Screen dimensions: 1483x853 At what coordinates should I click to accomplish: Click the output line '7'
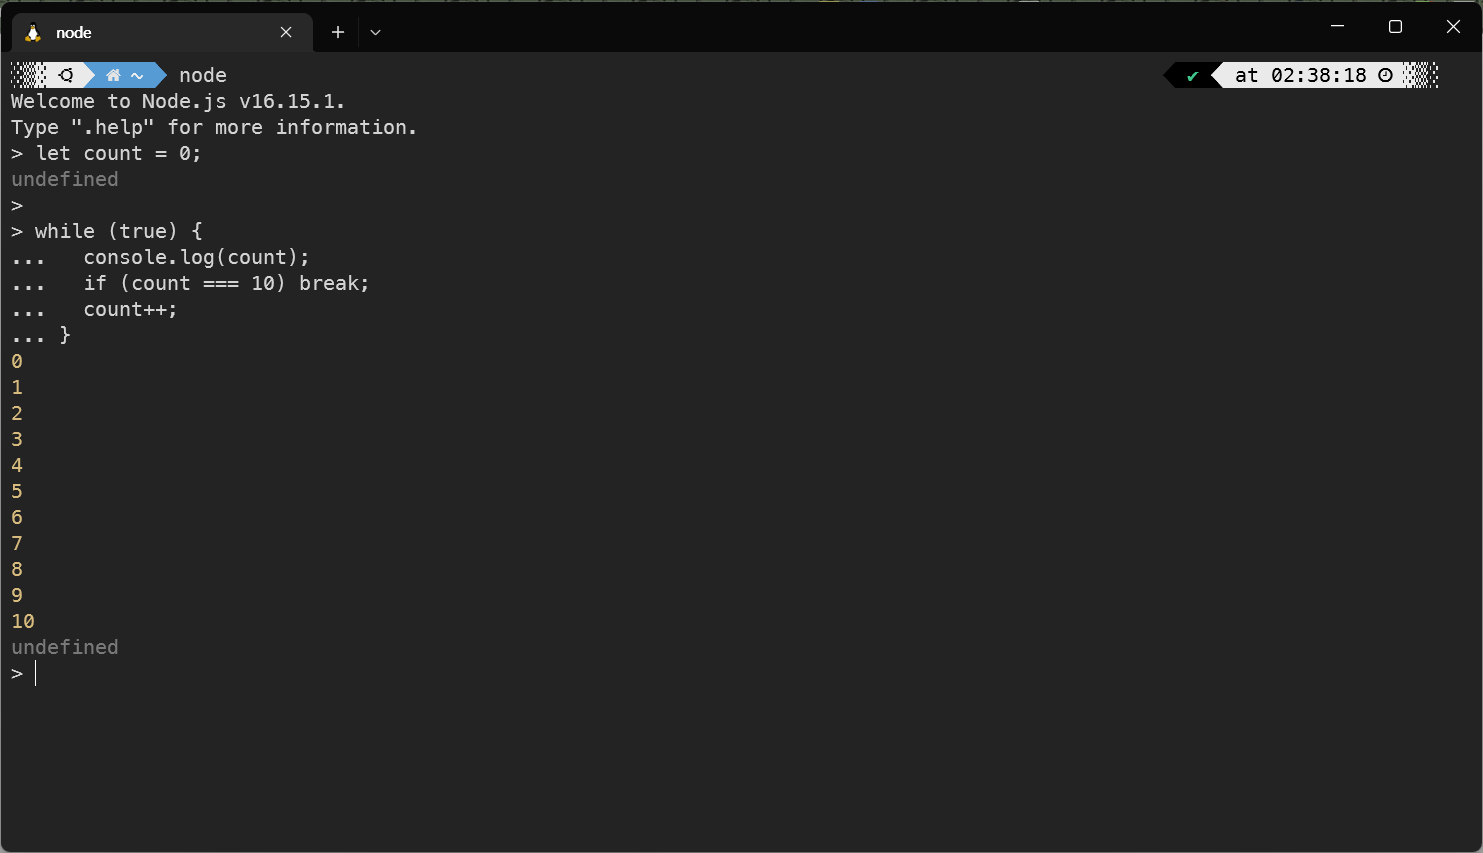coord(17,543)
